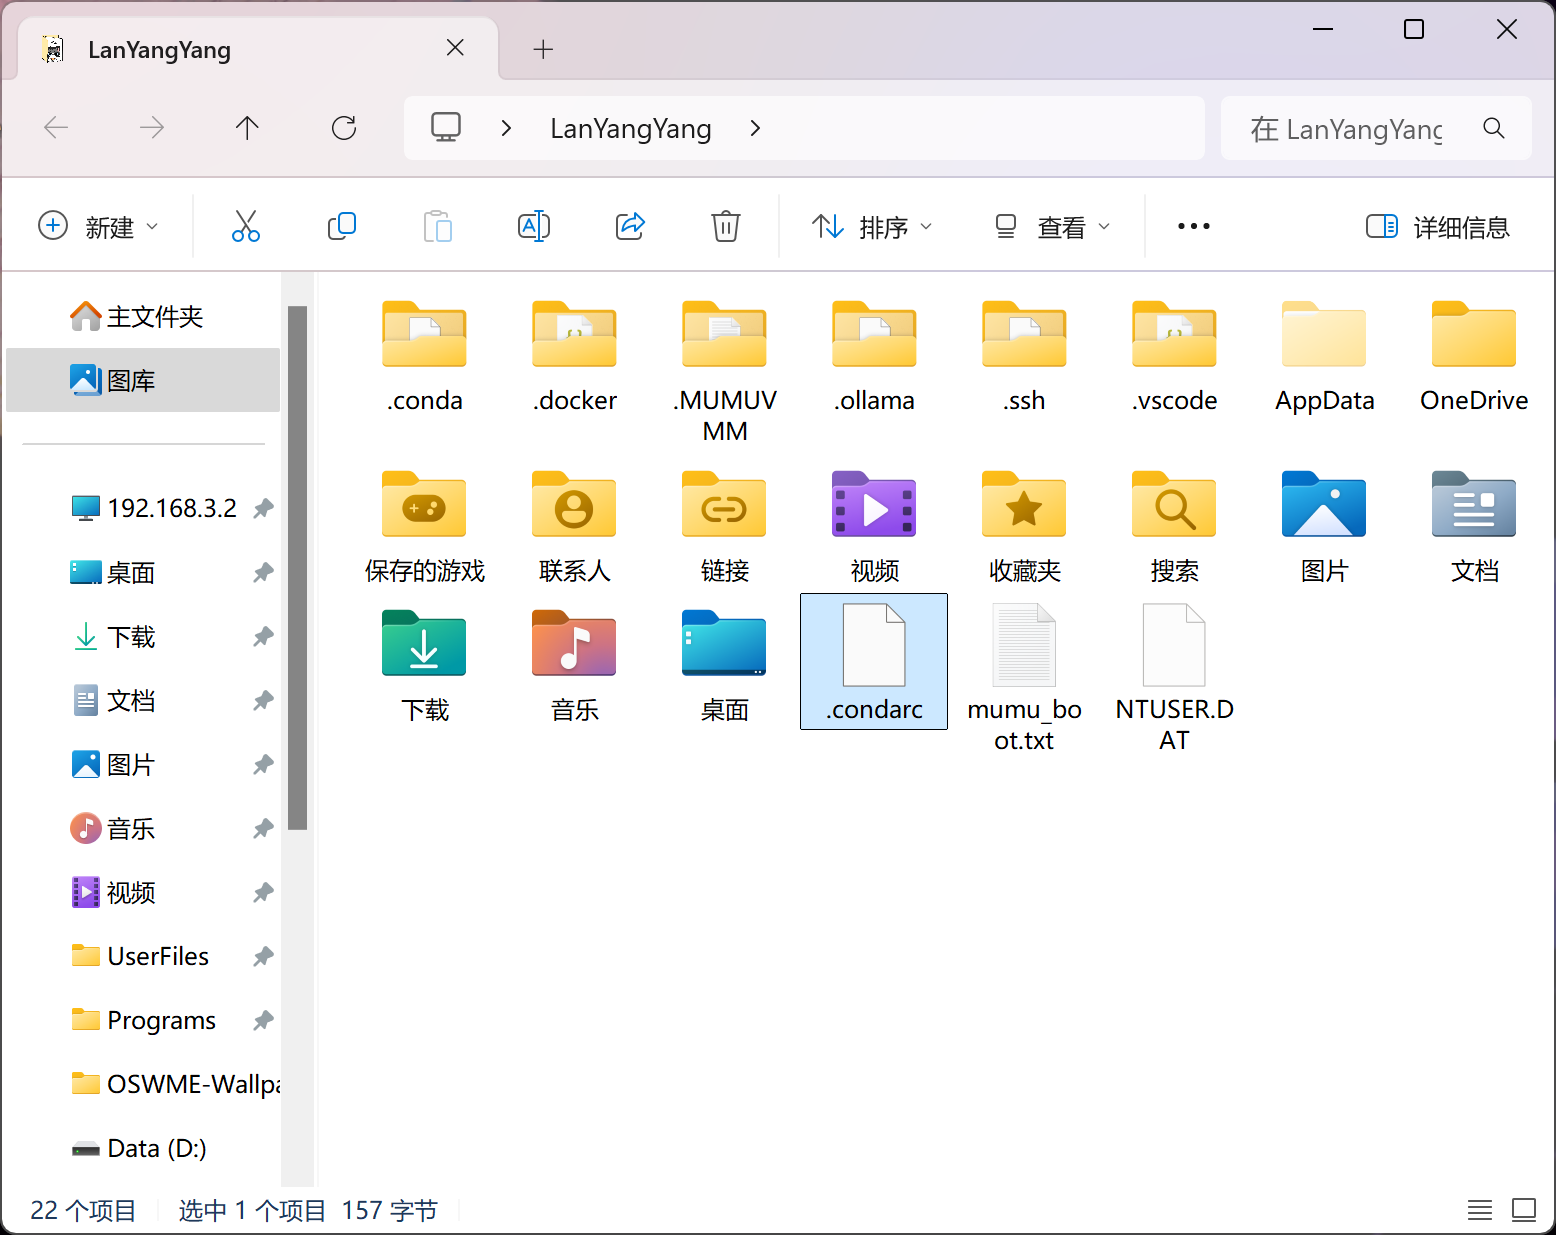This screenshot has width=1556, height=1235.
Task: Switch to large icons view in status bar
Action: (x=1523, y=1210)
